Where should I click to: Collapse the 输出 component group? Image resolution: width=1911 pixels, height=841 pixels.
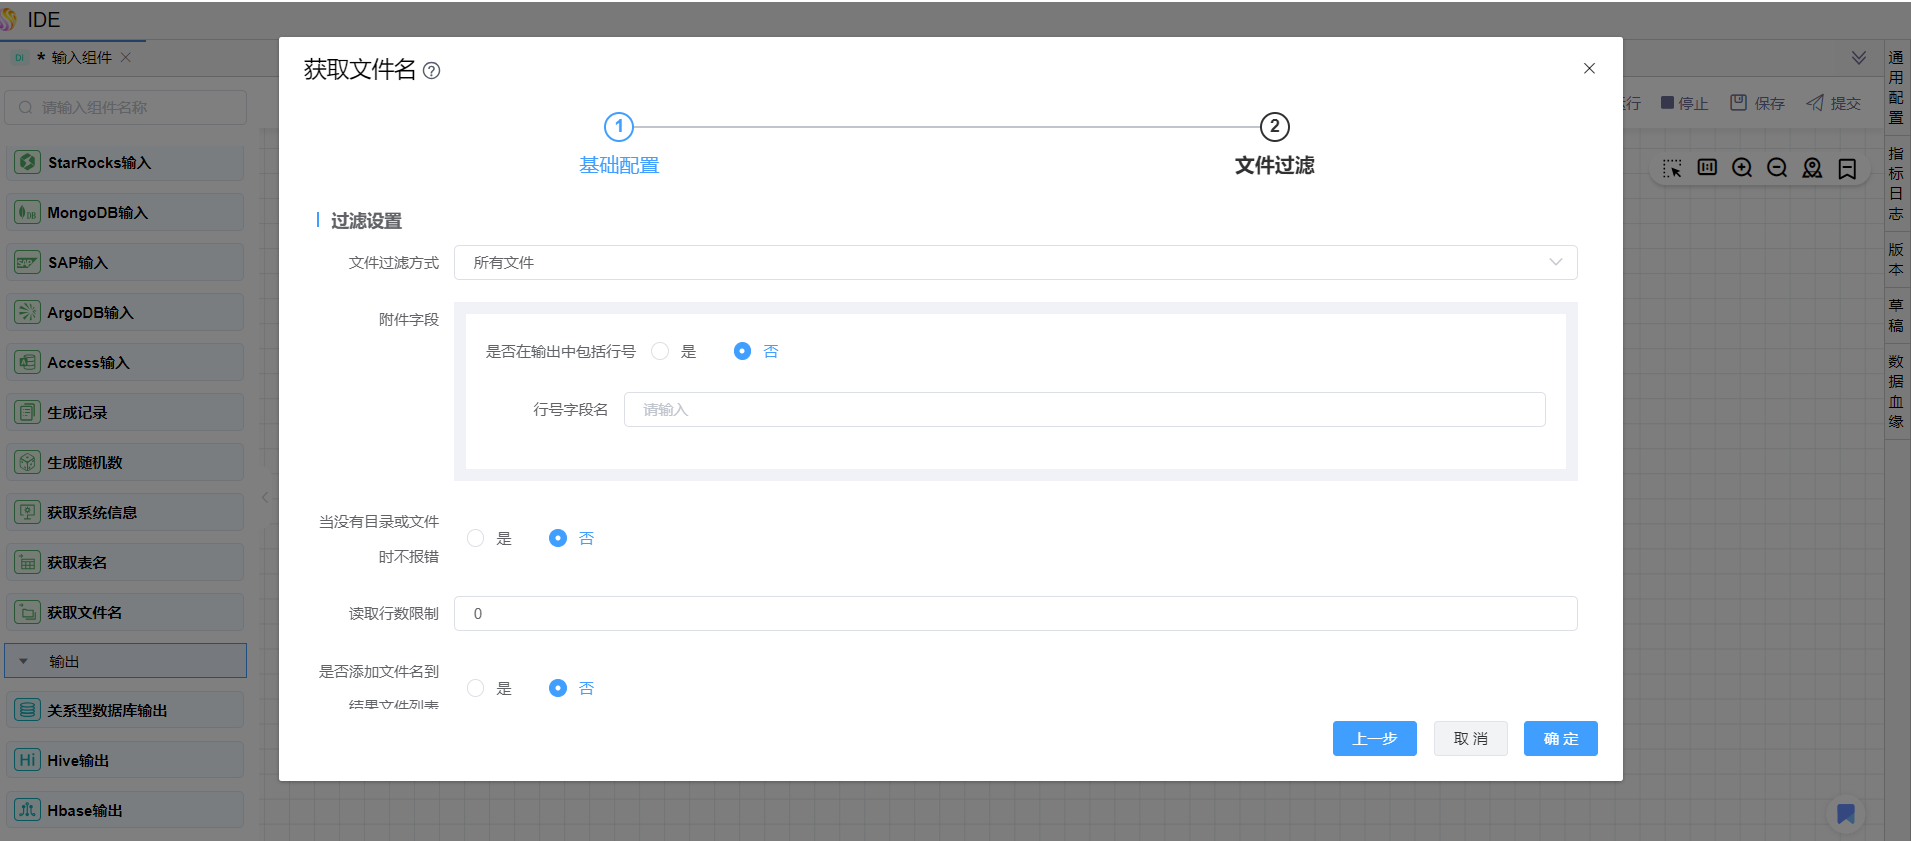[x=24, y=661]
